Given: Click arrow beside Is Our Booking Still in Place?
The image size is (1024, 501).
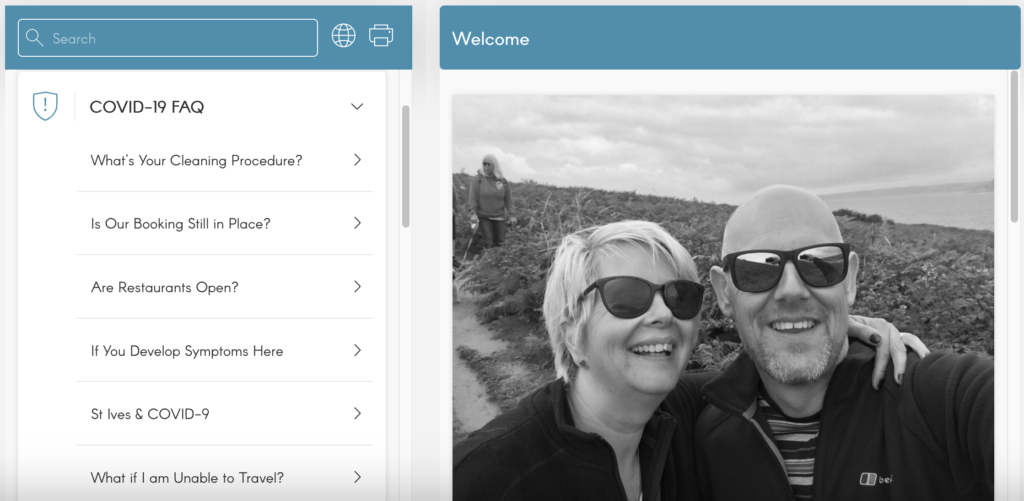Looking at the screenshot, I should (357, 223).
